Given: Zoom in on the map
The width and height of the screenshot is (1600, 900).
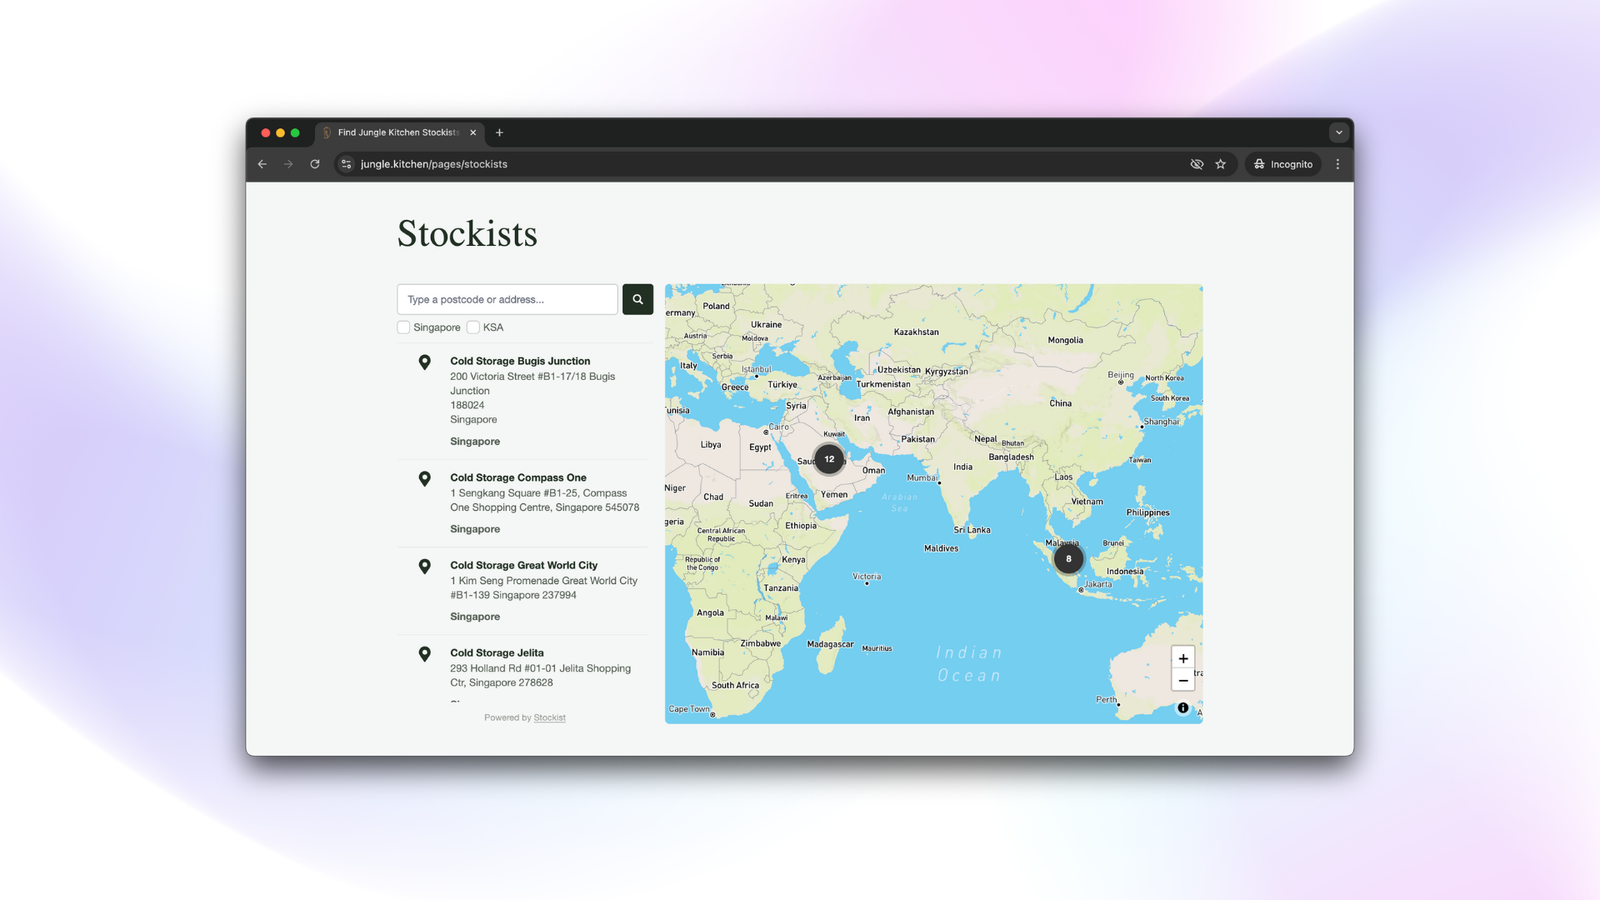Looking at the screenshot, I should (1183, 658).
